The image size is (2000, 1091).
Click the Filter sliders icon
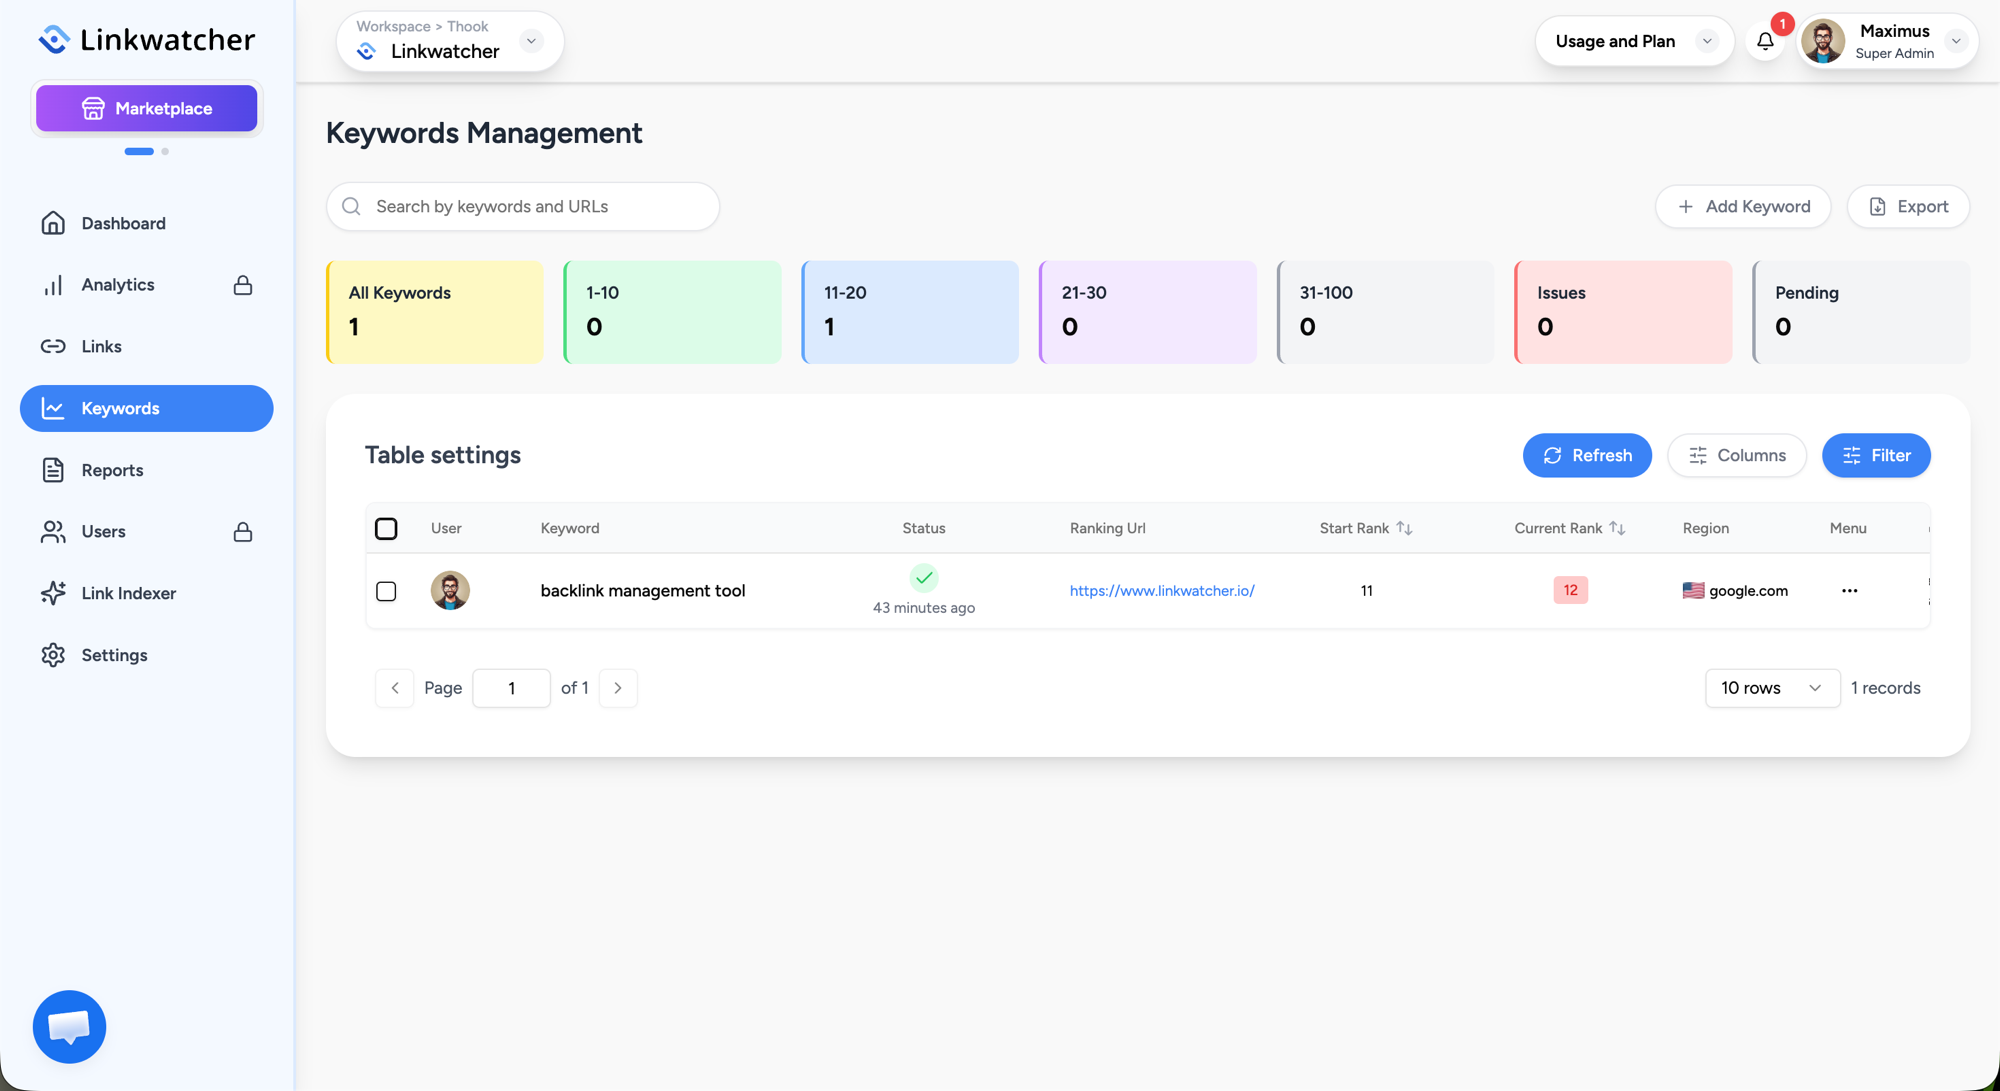pos(1852,455)
